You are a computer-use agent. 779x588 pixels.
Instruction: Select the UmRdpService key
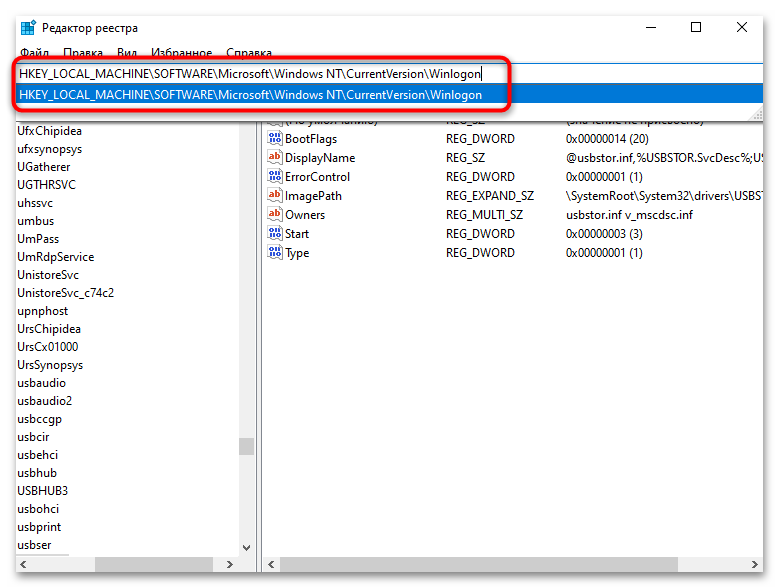[56, 257]
